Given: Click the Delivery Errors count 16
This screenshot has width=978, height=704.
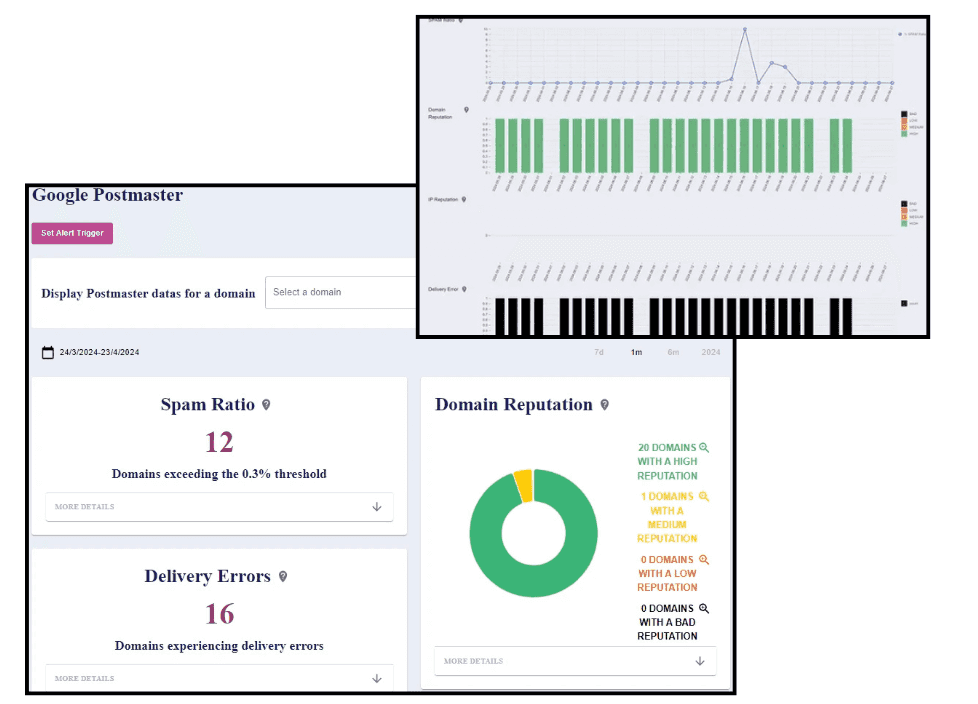Looking at the screenshot, I should point(220,614).
